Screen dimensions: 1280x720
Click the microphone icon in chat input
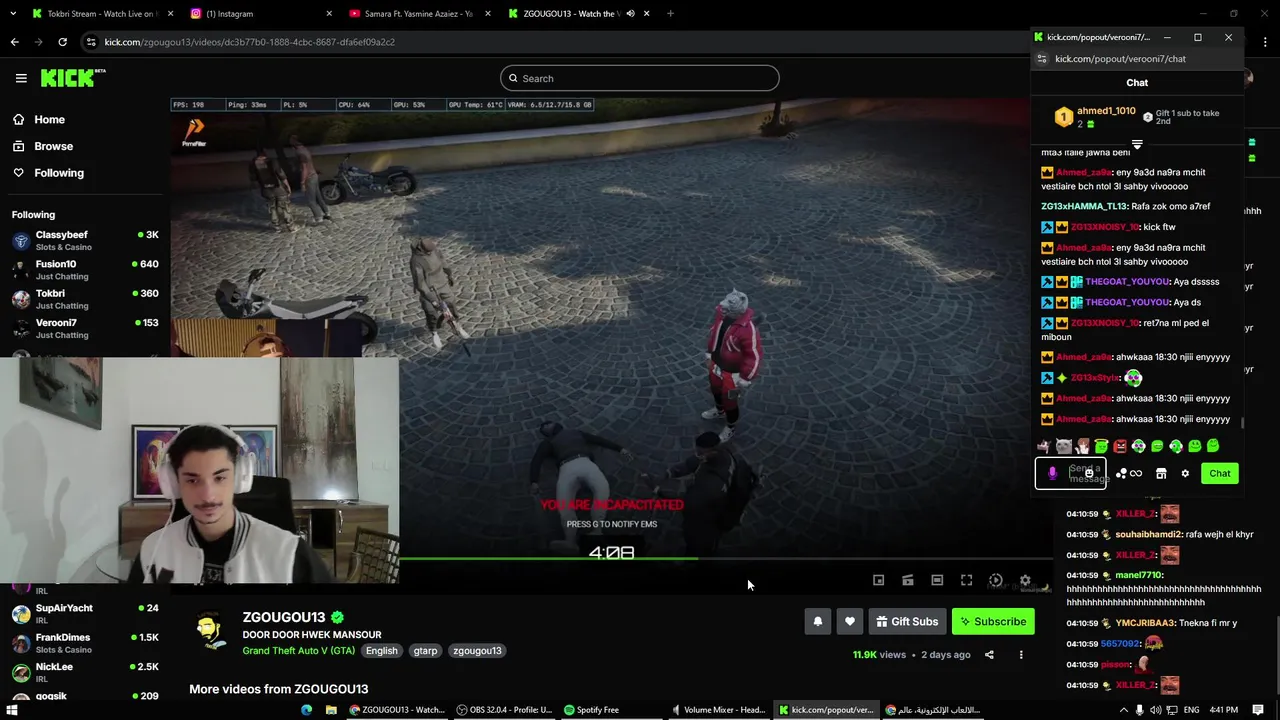tap(1052, 473)
